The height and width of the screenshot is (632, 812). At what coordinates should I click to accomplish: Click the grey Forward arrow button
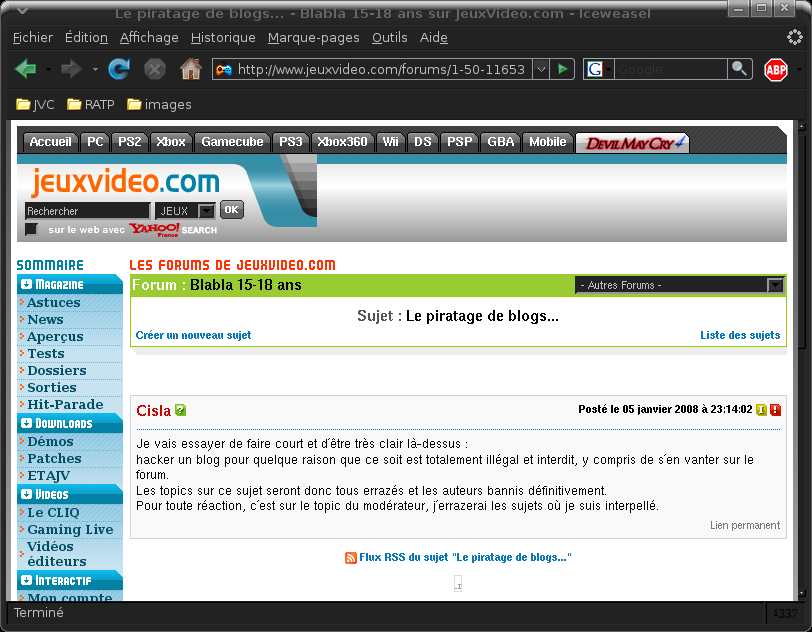click(x=71, y=69)
